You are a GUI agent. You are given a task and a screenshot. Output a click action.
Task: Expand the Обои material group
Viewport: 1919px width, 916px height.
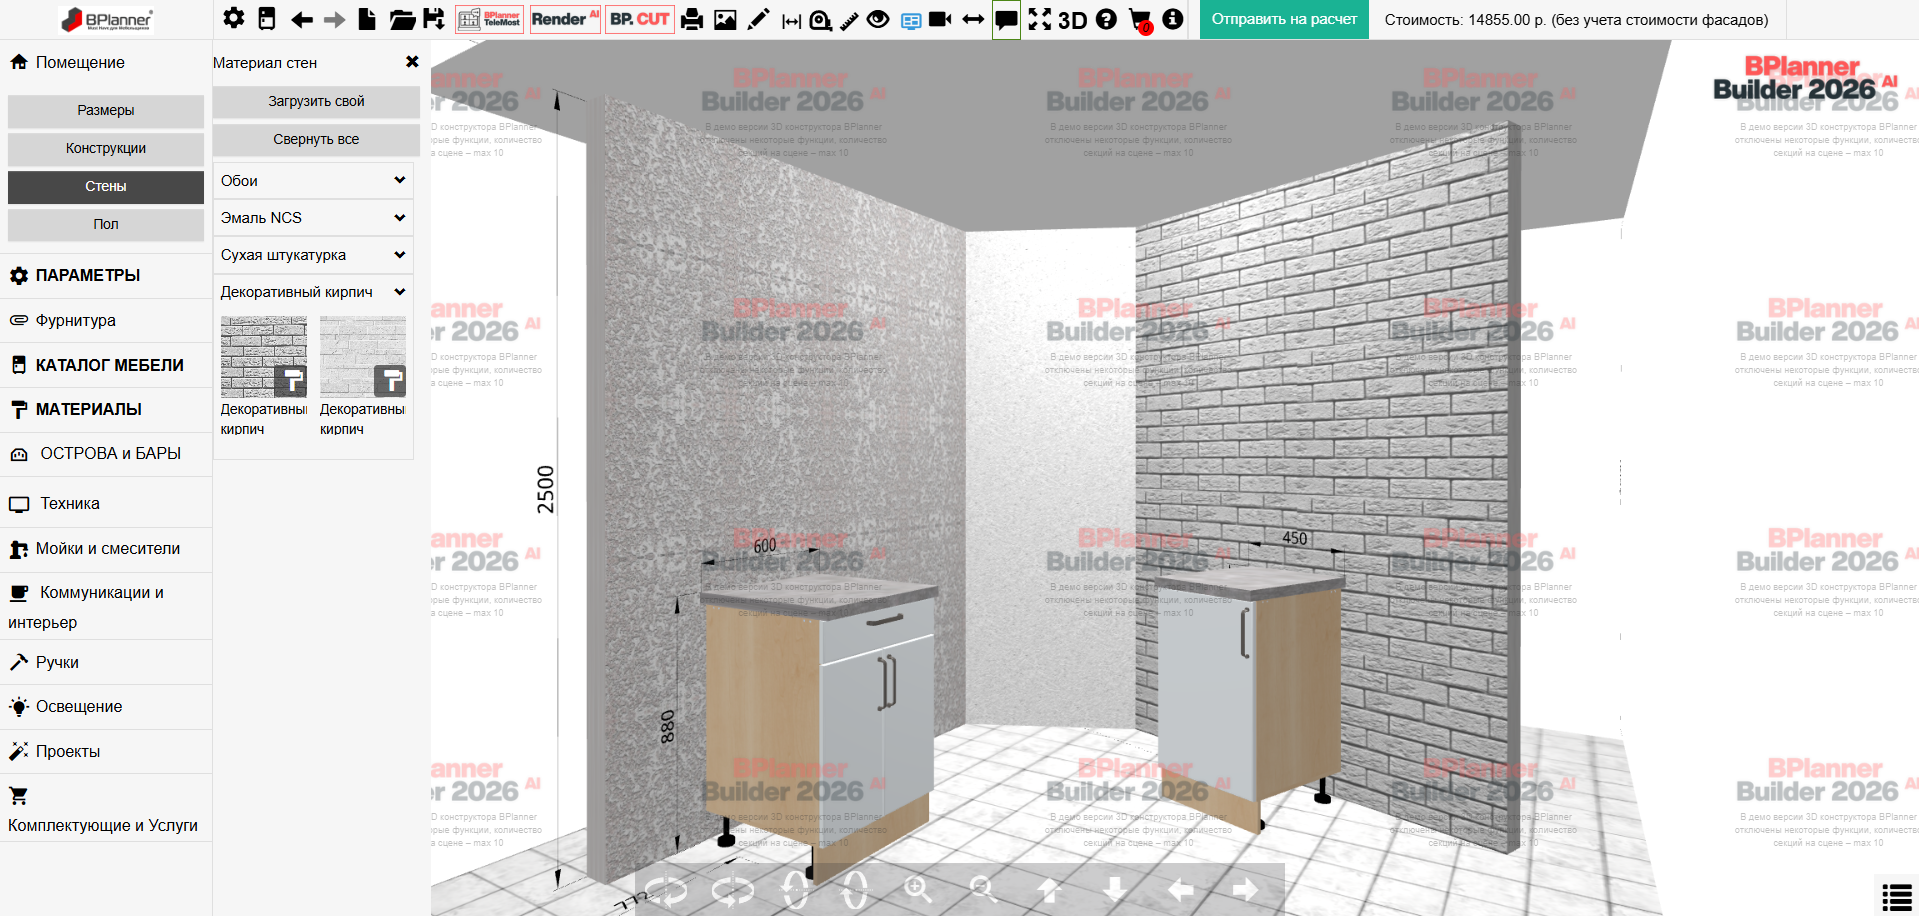[313, 181]
